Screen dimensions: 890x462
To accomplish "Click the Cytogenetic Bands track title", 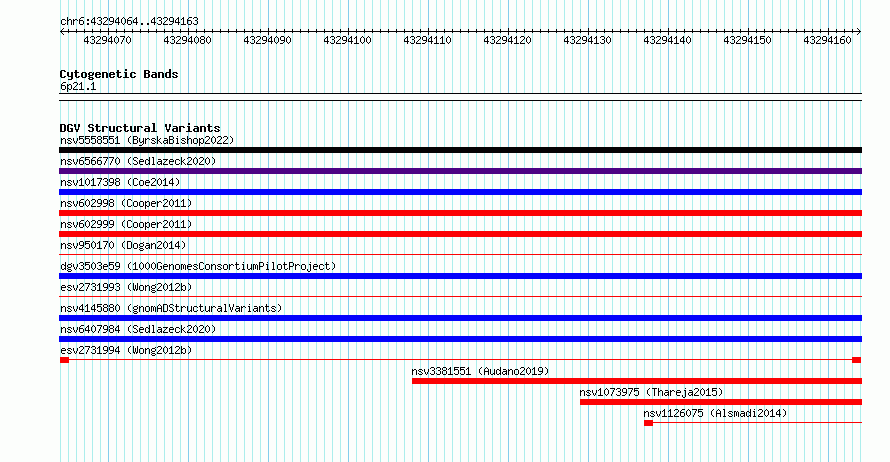I will 119,74.
